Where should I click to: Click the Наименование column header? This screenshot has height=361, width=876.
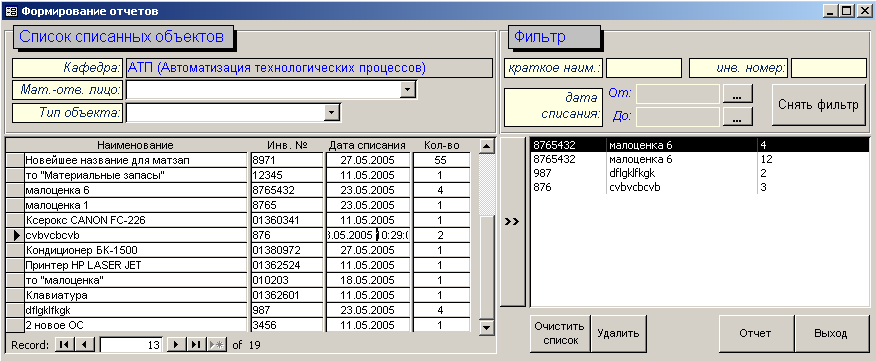[x=135, y=145]
